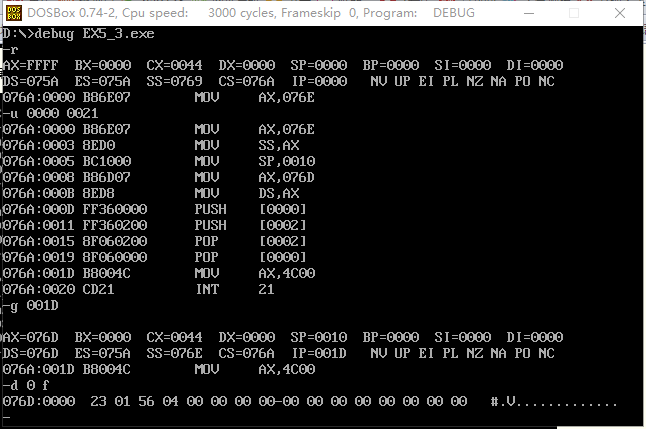Viewport: 646px width, 429px height.
Task: Click the debug prompt cursor on last line
Action: [6, 417]
